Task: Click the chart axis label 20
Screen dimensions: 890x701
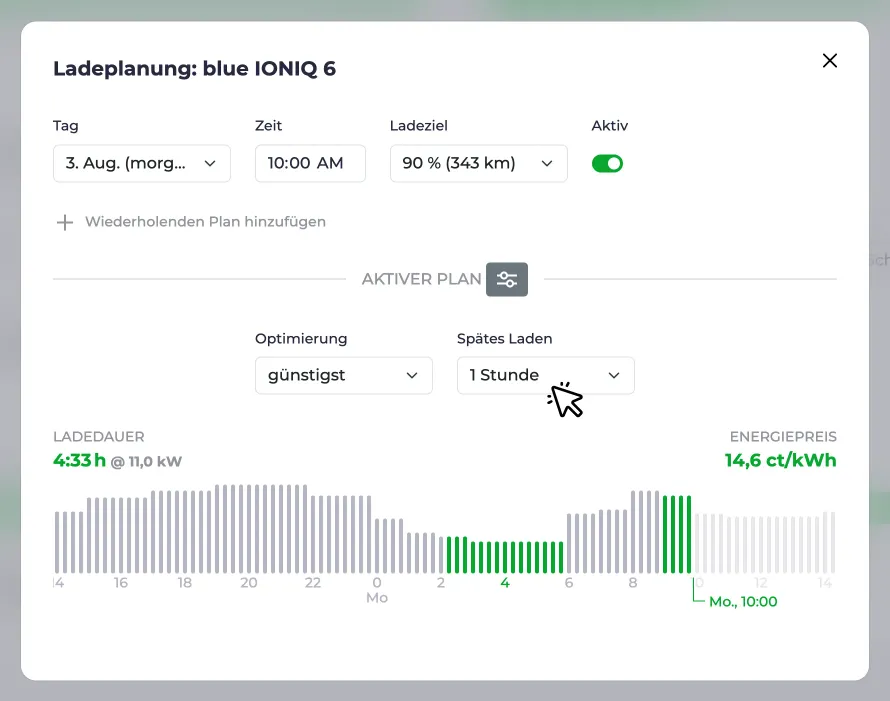Action: tap(249, 583)
